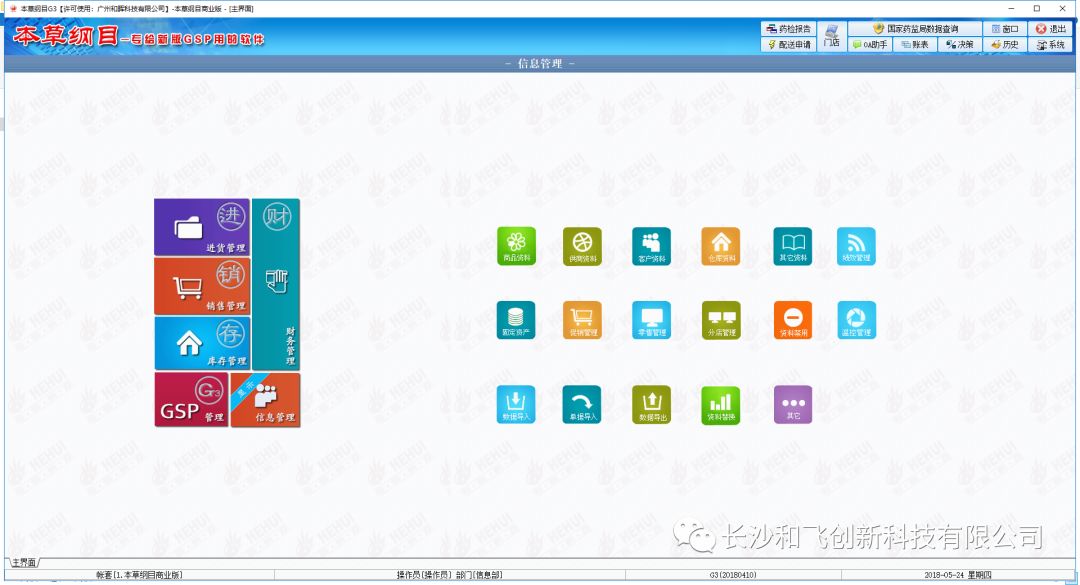Open the 其它资料 book icon

(x=793, y=246)
